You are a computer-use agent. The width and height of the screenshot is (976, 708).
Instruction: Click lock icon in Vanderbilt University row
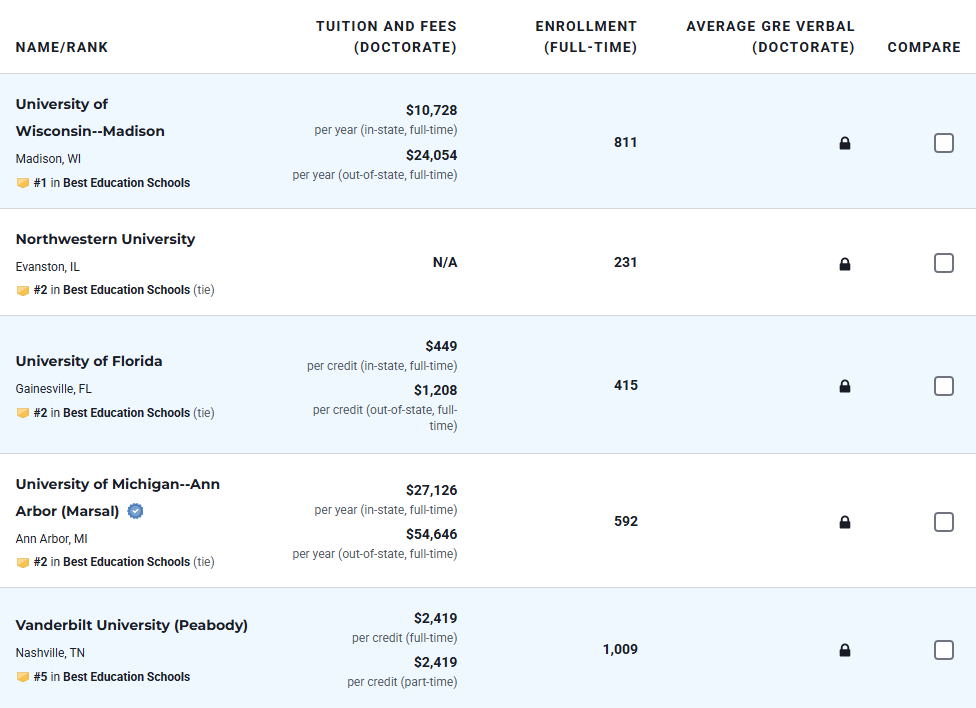pos(845,650)
